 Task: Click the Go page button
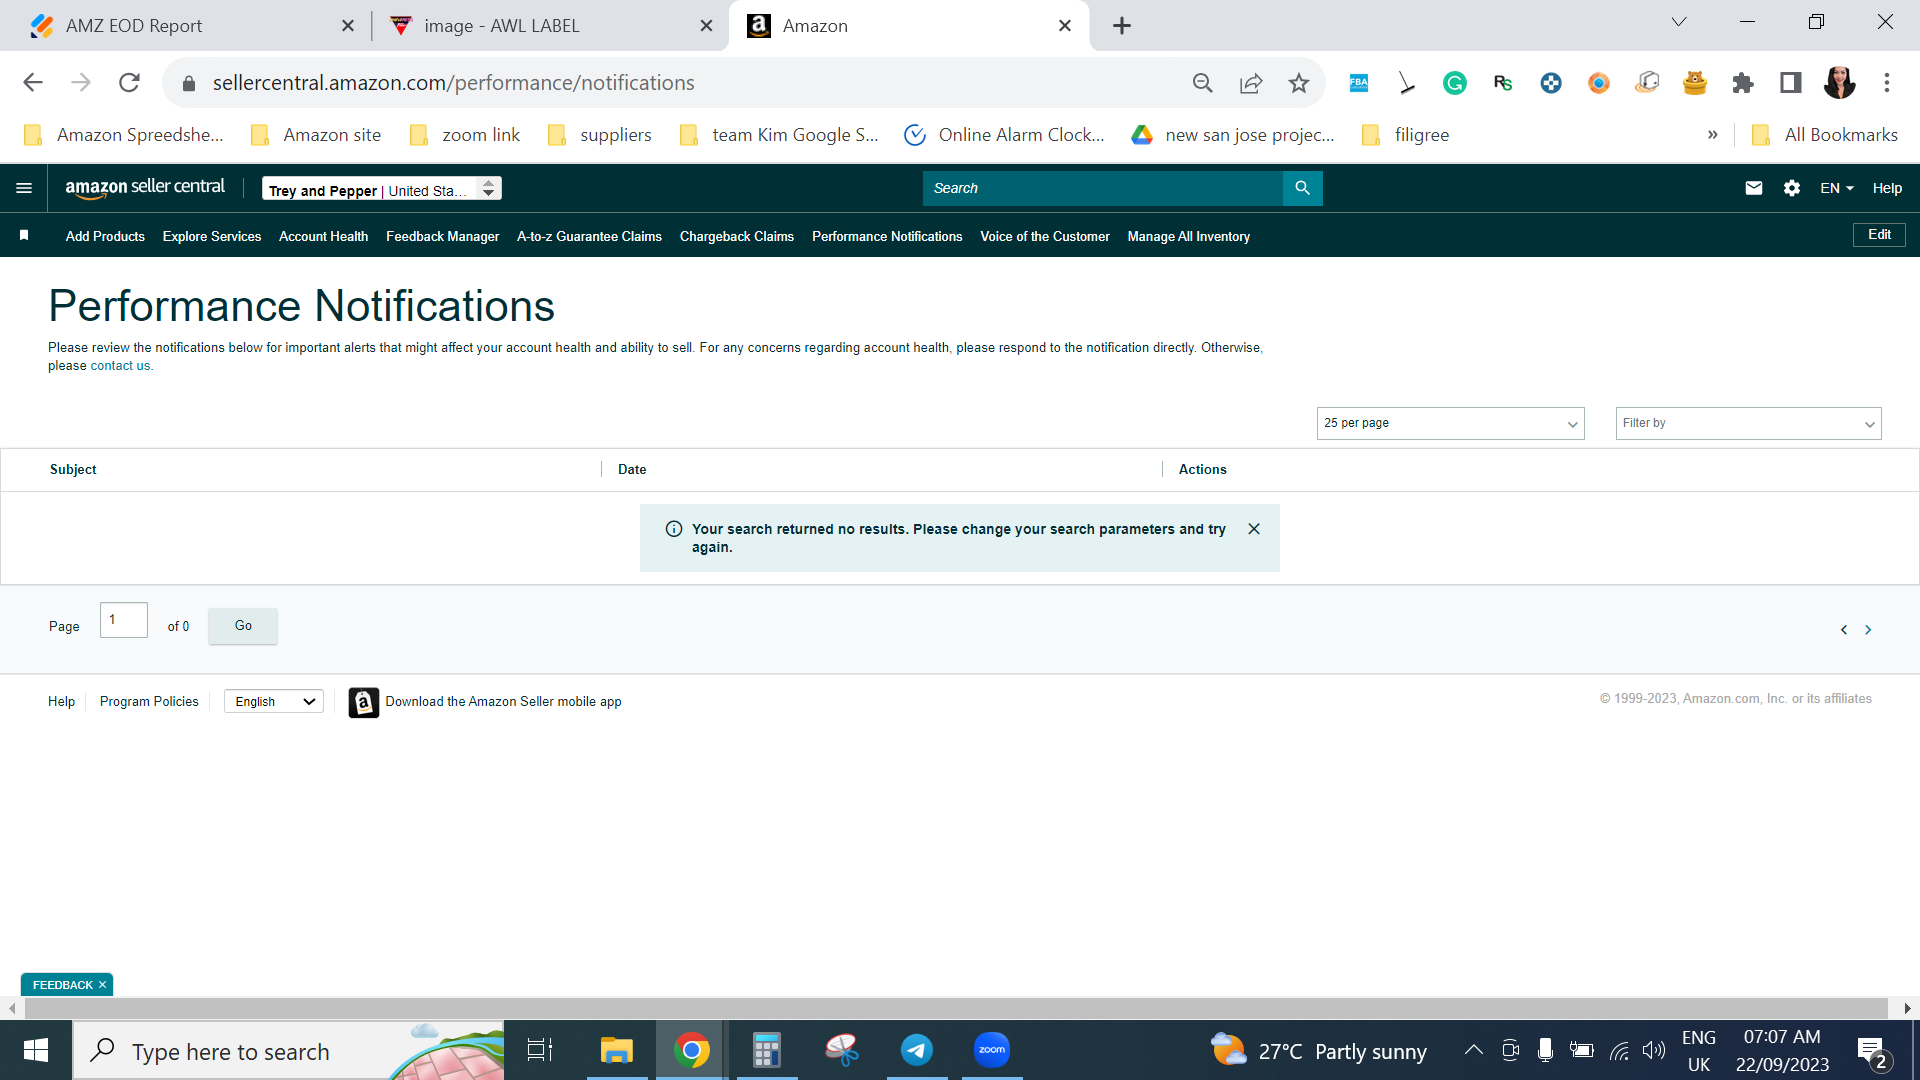[x=243, y=626]
